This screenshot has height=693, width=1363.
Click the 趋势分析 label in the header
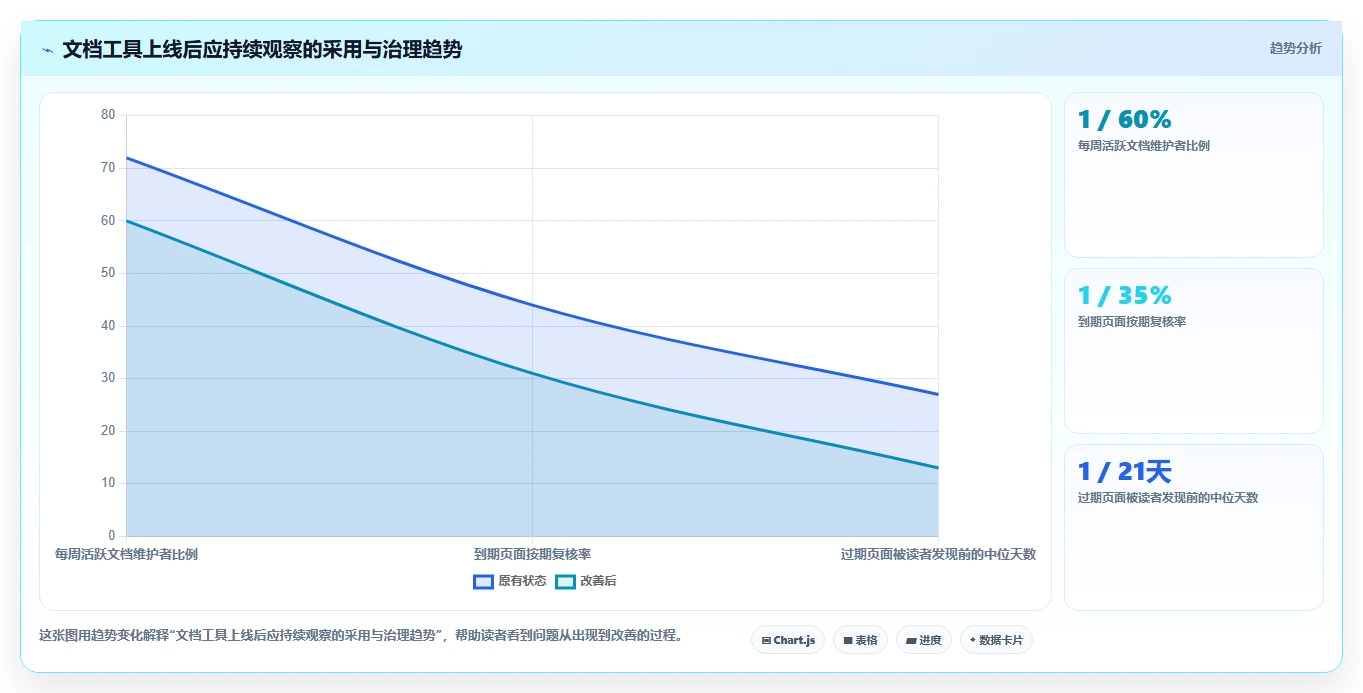pyautogui.click(x=1295, y=48)
